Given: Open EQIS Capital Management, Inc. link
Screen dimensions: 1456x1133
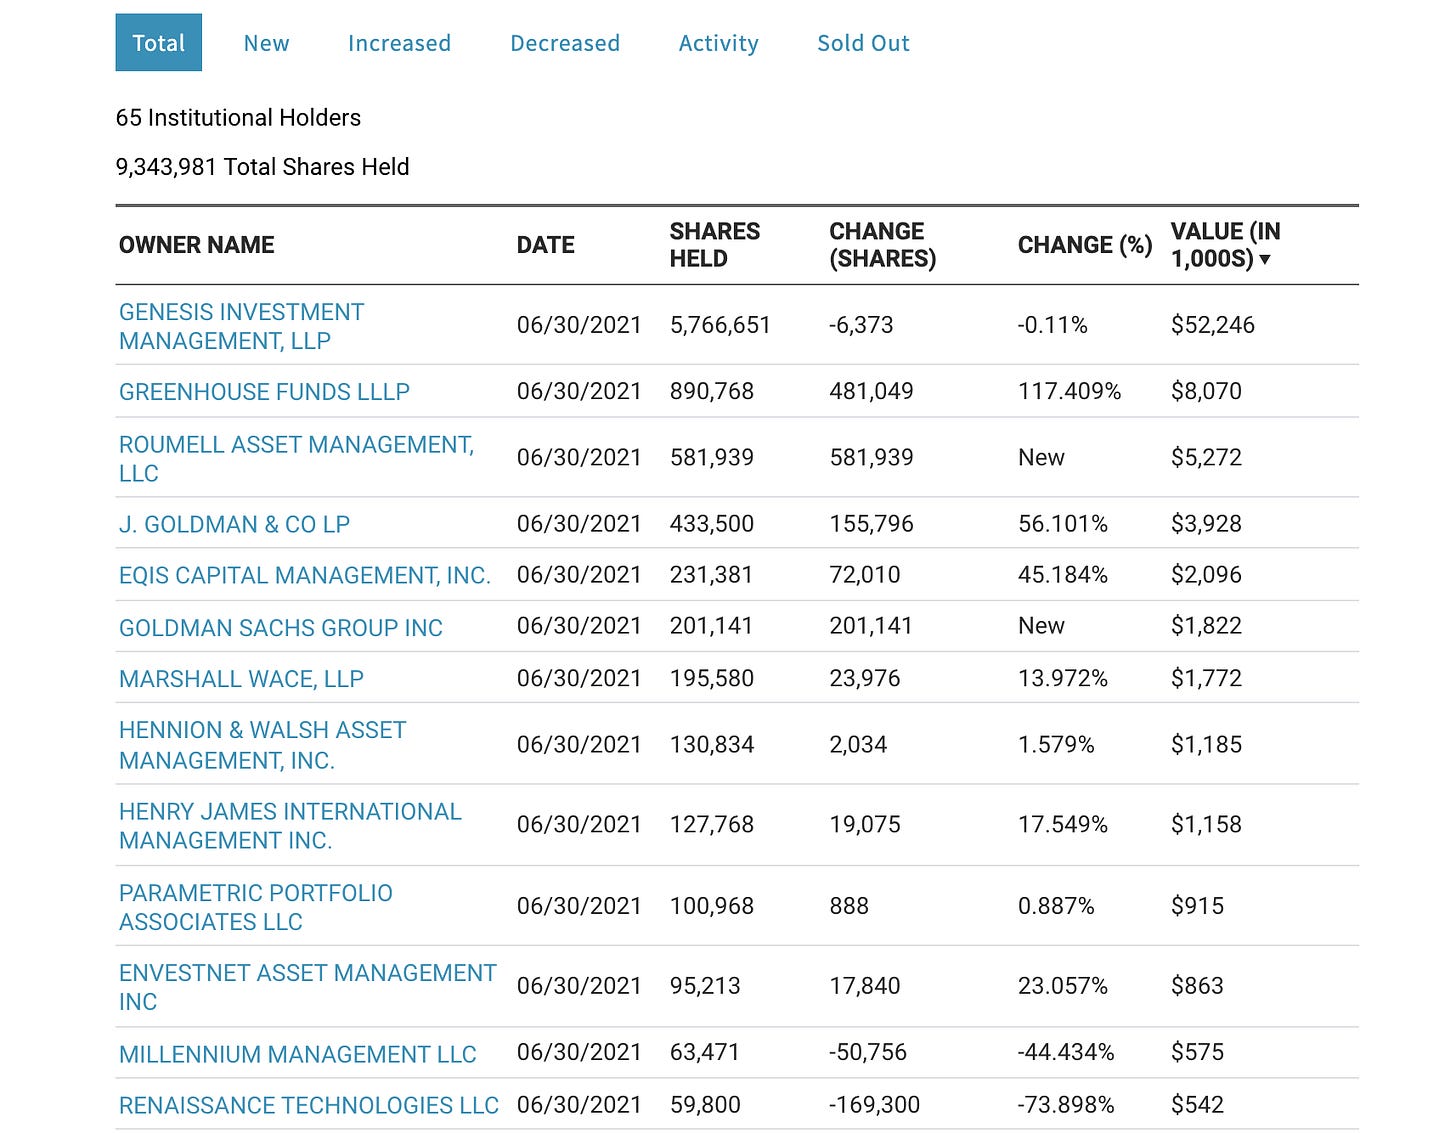Looking at the screenshot, I should tap(304, 576).
